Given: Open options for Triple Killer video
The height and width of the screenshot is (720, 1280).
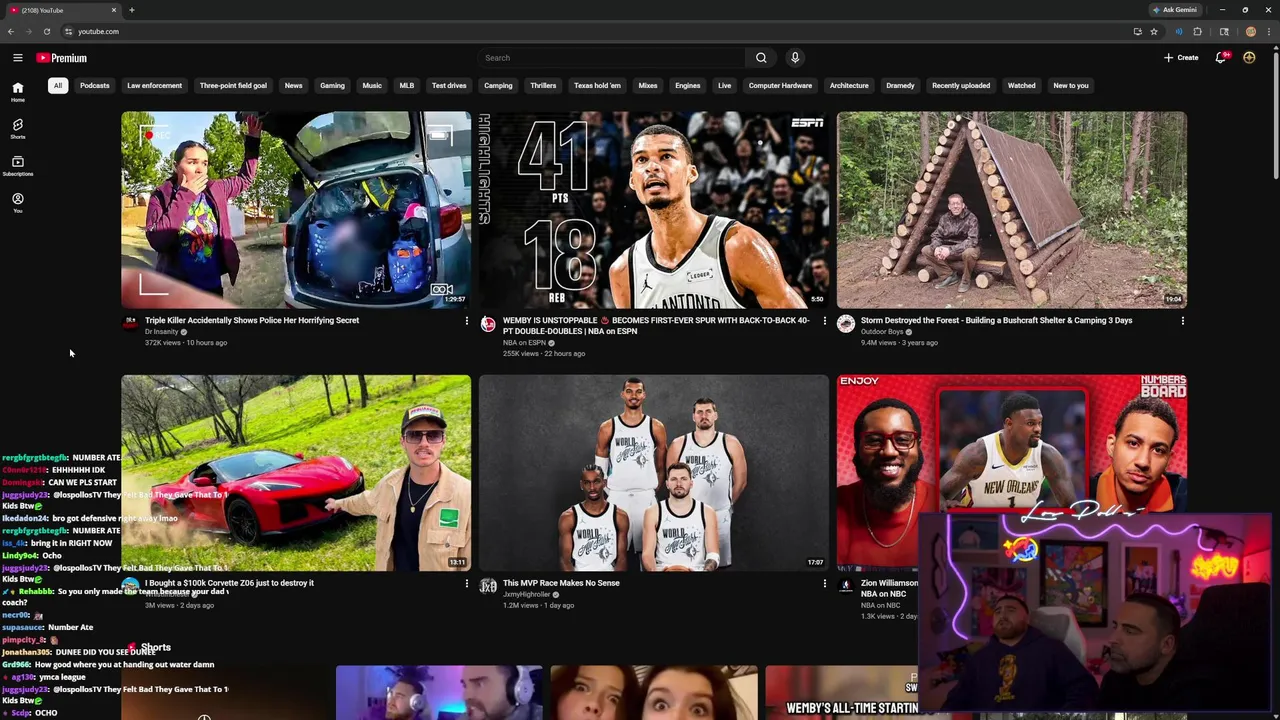Looking at the screenshot, I should [466, 321].
